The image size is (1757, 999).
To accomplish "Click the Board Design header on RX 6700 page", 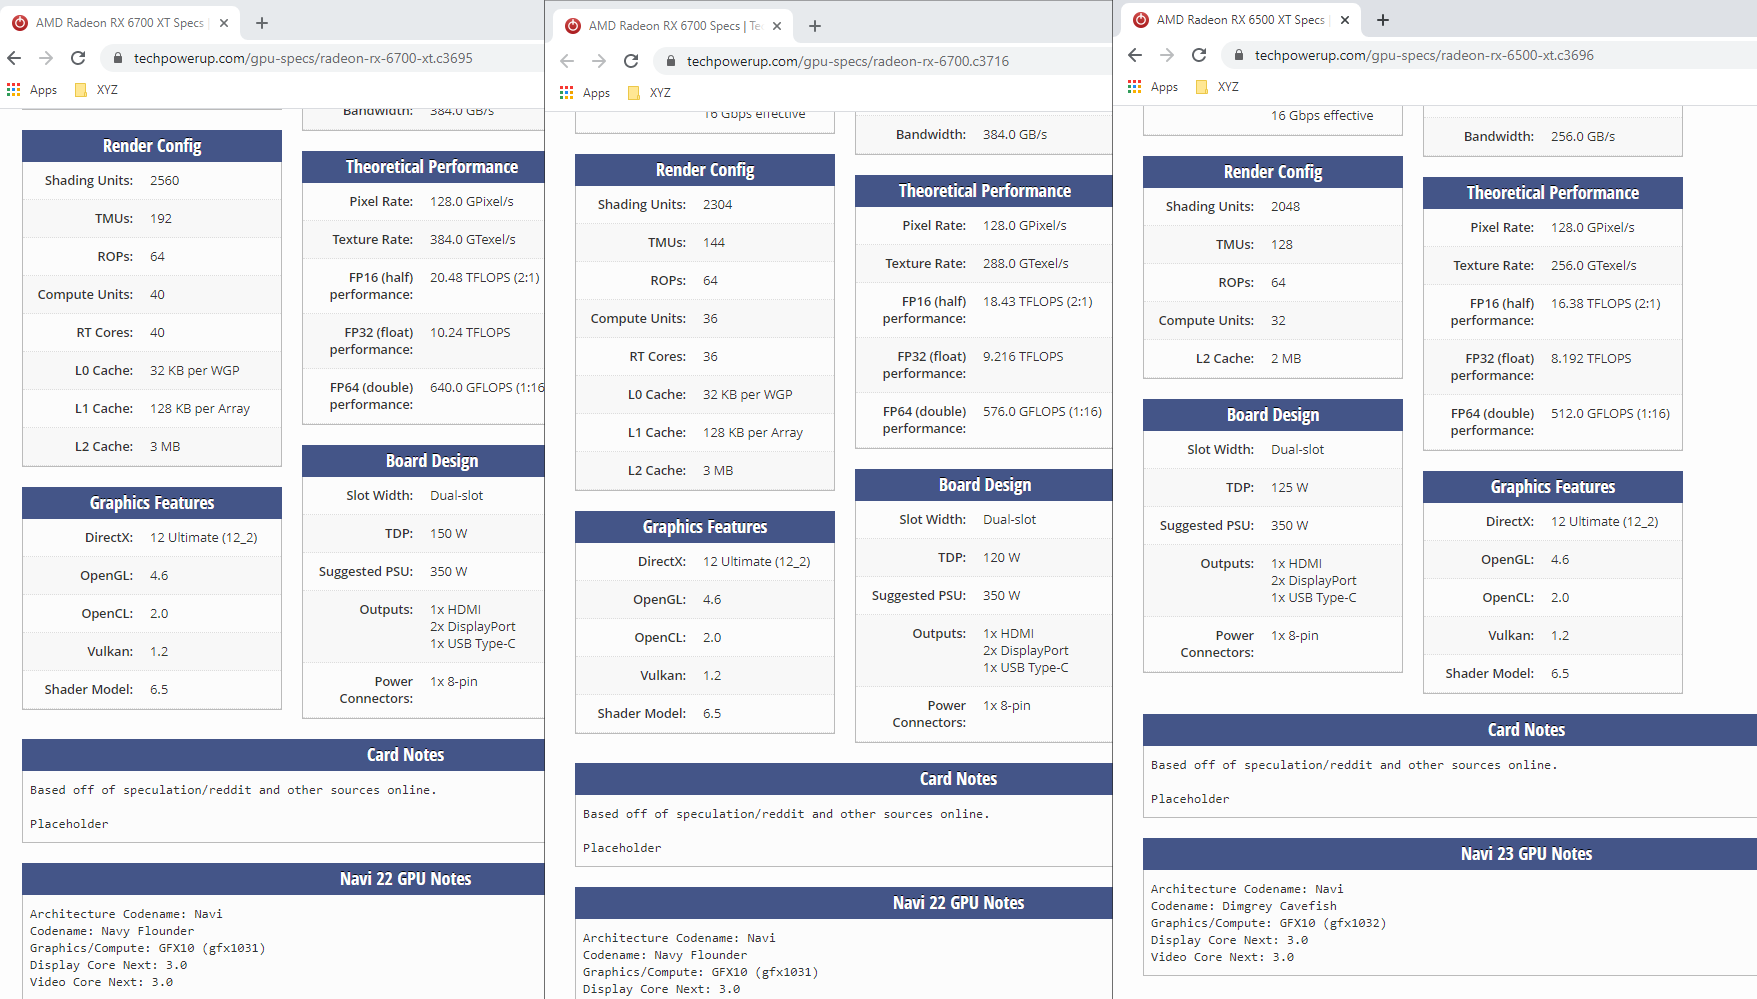I will 984,485.
